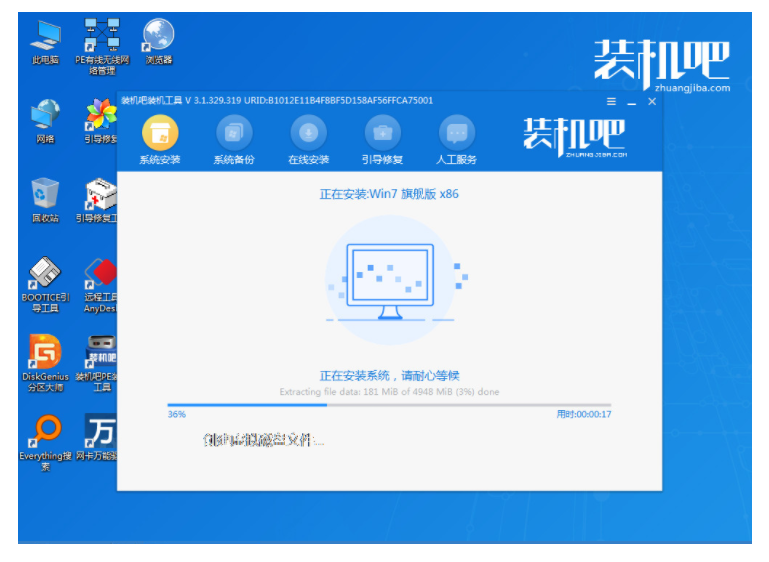The height and width of the screenshot is (562, 769).
Task: Switch to 系统备份 section
Action: (234, 133)
